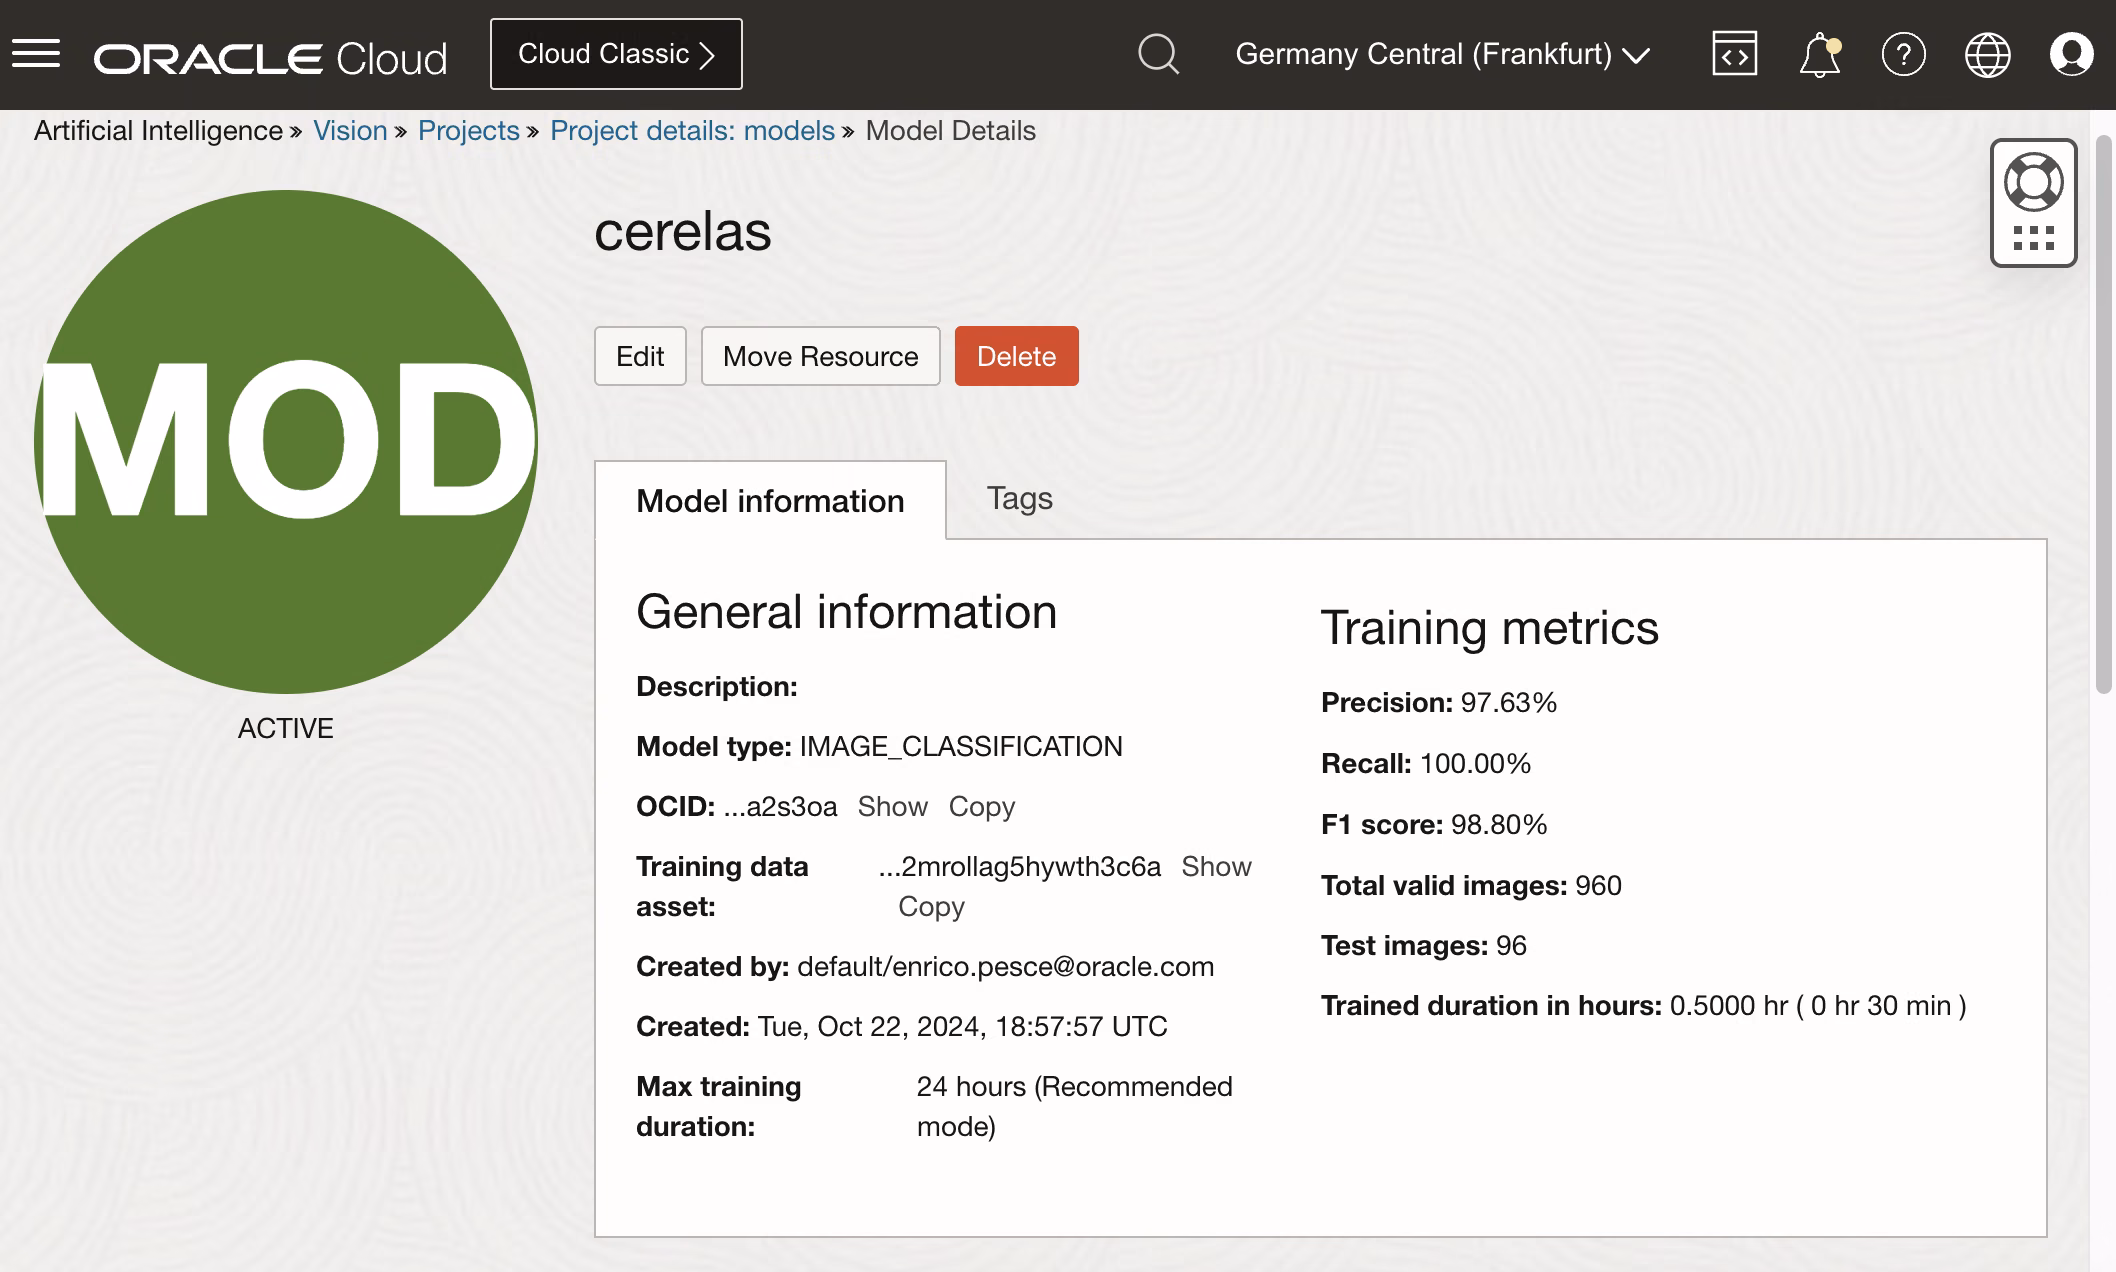This screenshot has height=1272, width=2116.
Task: Open the user profile avatar icon
Action: [x=2072, y=54]
